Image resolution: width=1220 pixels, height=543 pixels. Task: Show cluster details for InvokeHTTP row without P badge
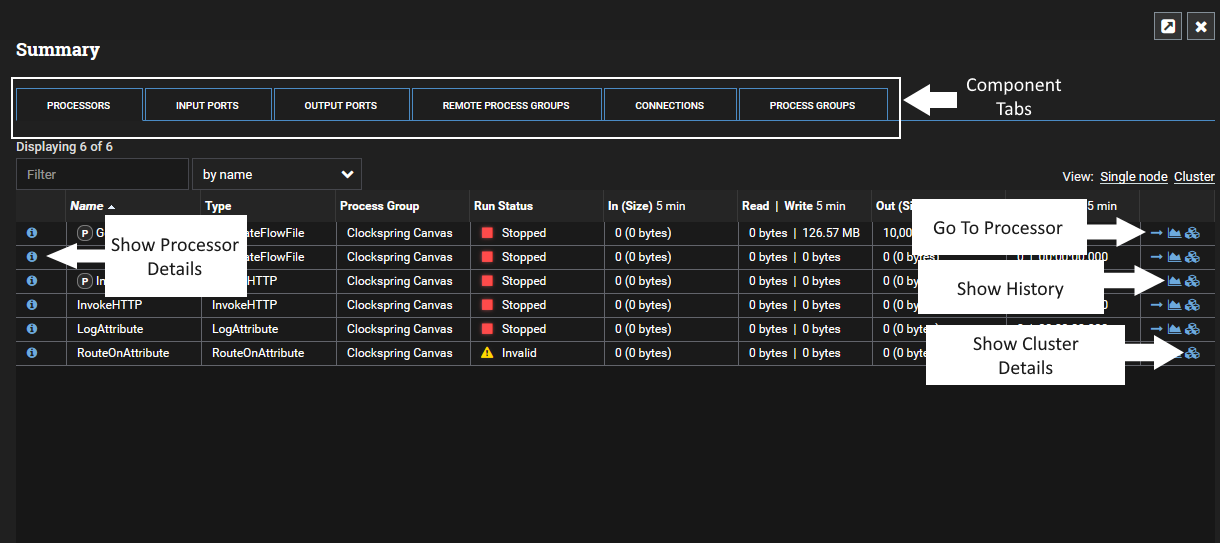1192,305
